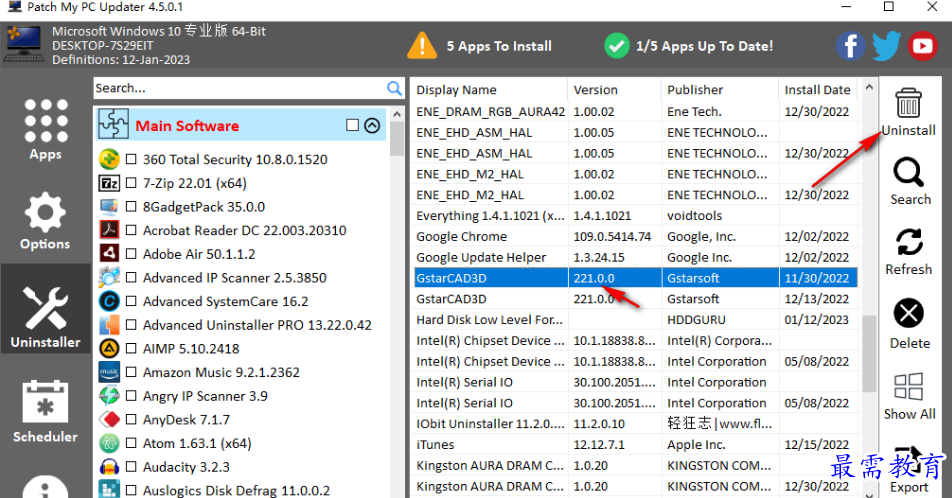Open the Twitter bird icon
This screenshot has width=952, height=498.
tap(886, 46)
